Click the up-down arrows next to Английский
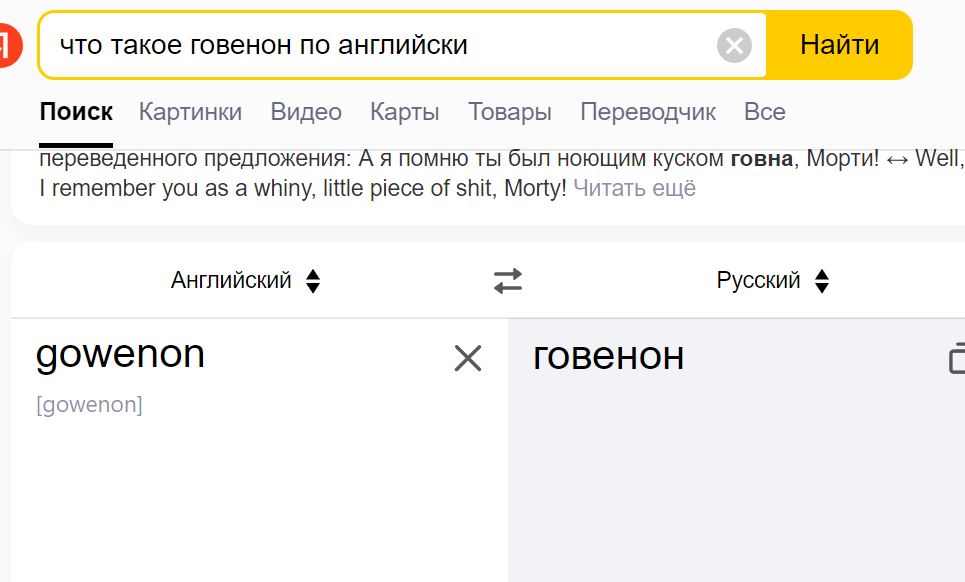 pyautogui.click(x=313, y=281)
